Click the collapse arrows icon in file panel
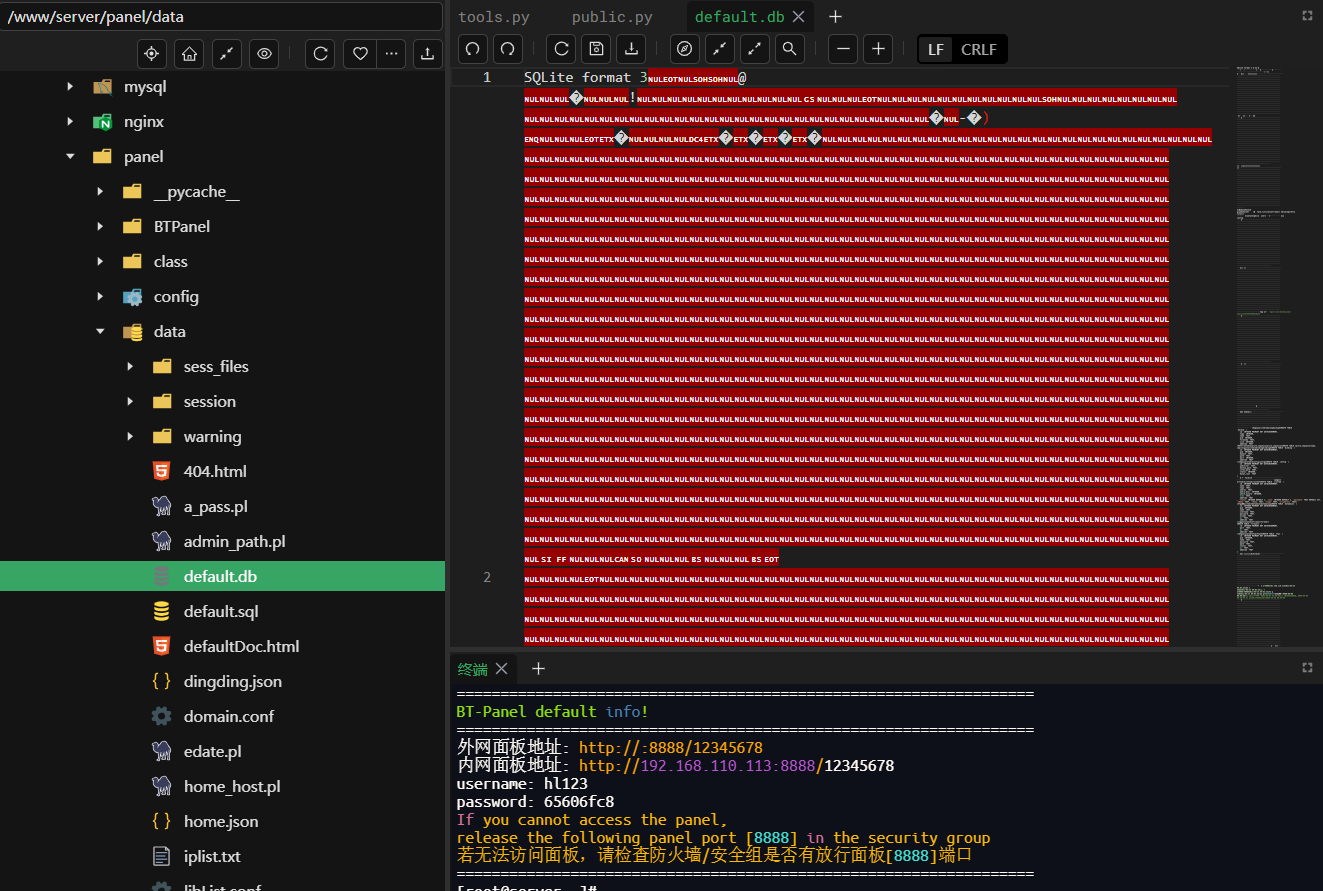The image size is (1323, 891). click(x=227, y=54)
